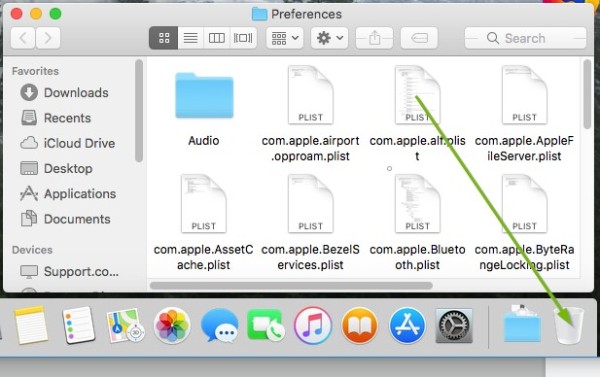The image size is (600, 377).
Task: Open the Action gear menu
Action: pyautogui.click(x=329, y=38)
